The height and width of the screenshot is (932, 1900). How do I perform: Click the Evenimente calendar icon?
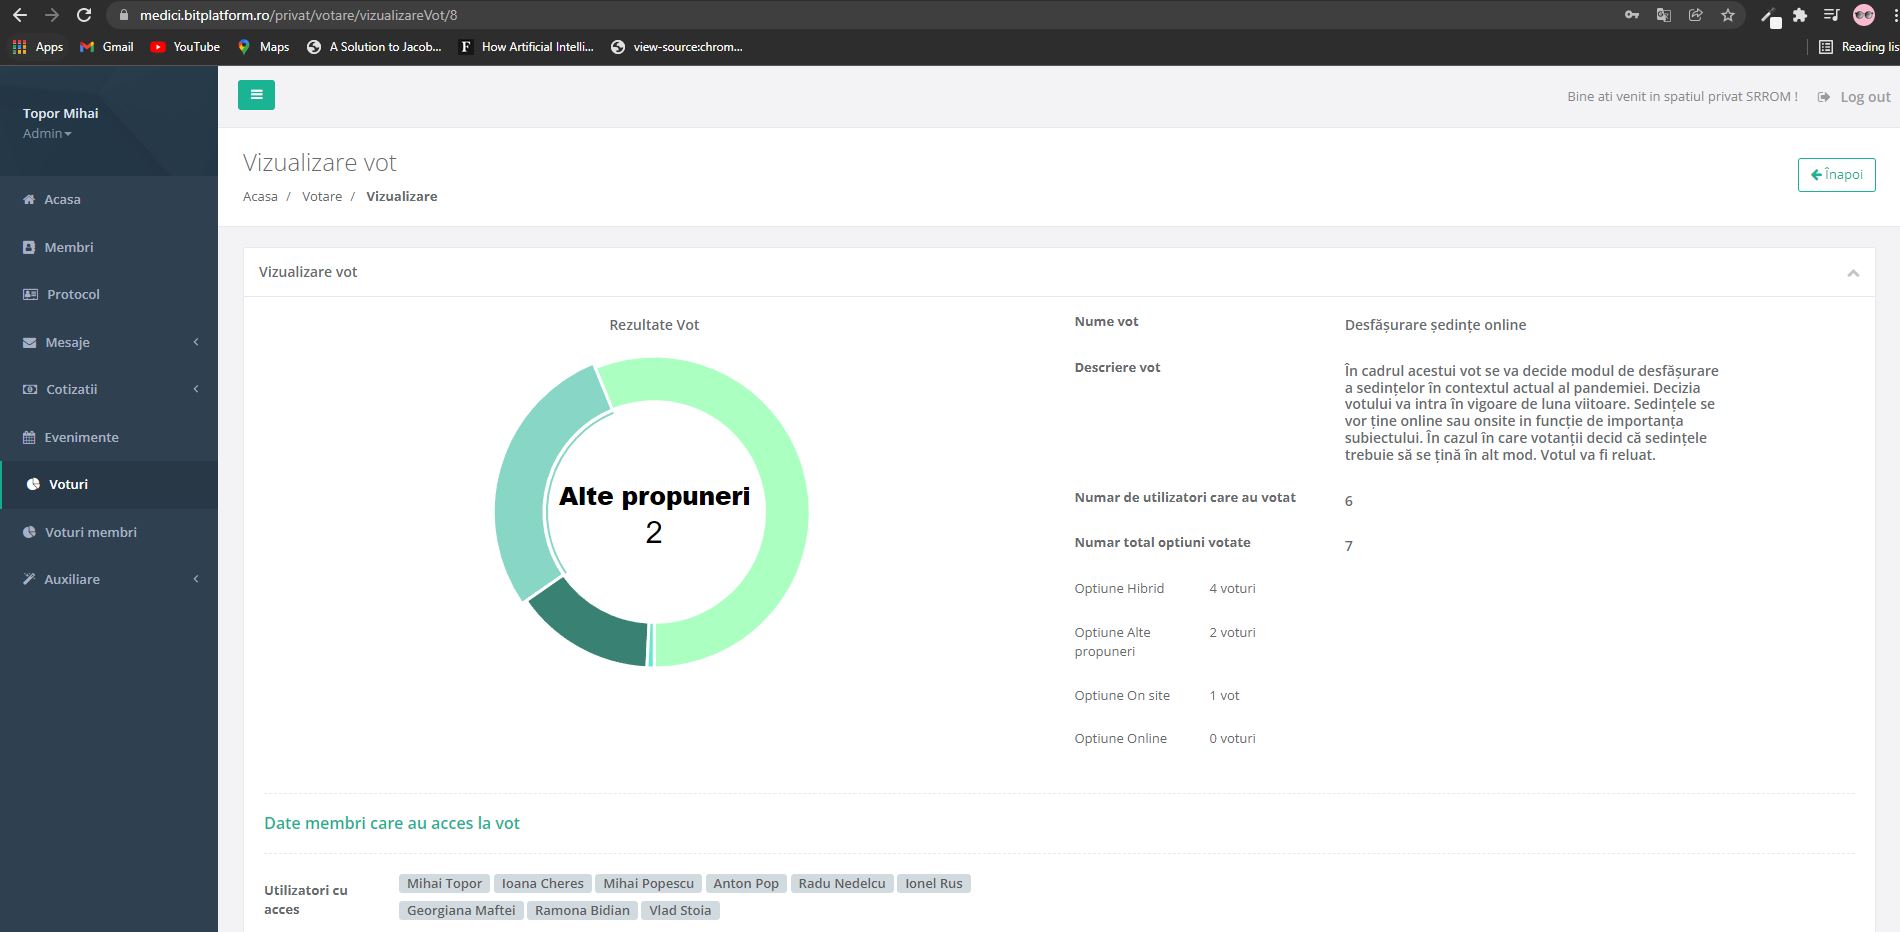click(x=29, y=438)
